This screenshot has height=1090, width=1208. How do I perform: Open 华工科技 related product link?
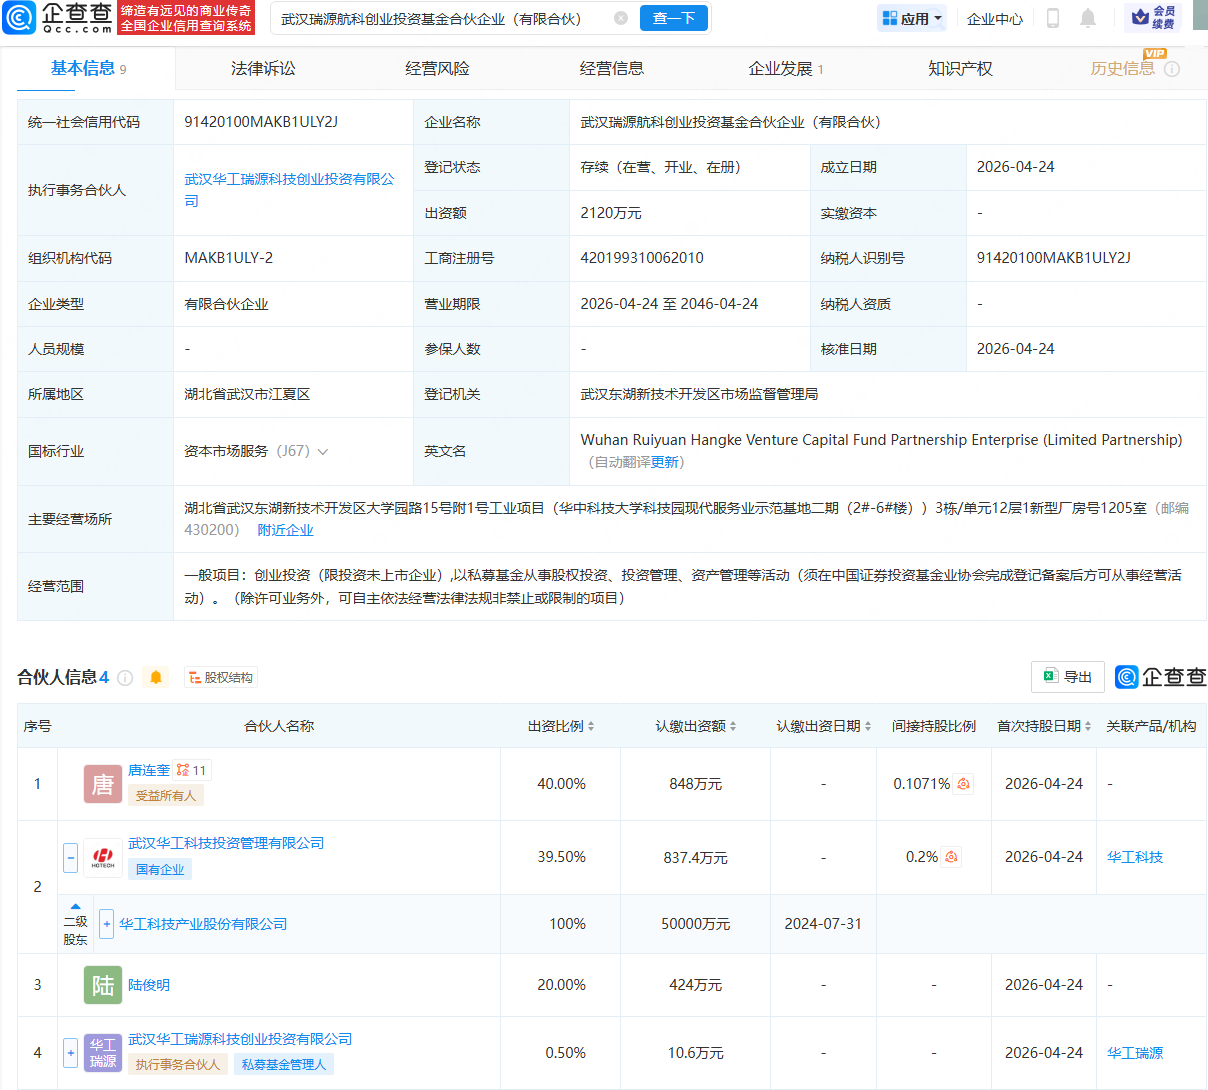[x=1135, y=857]
